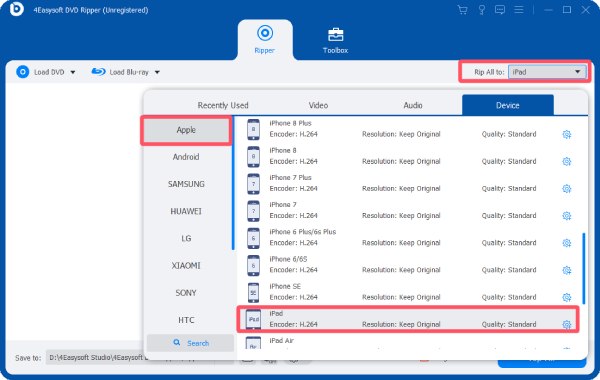
Task: Open settings gear for iPhone 7
Action: [x=567, y=216]
